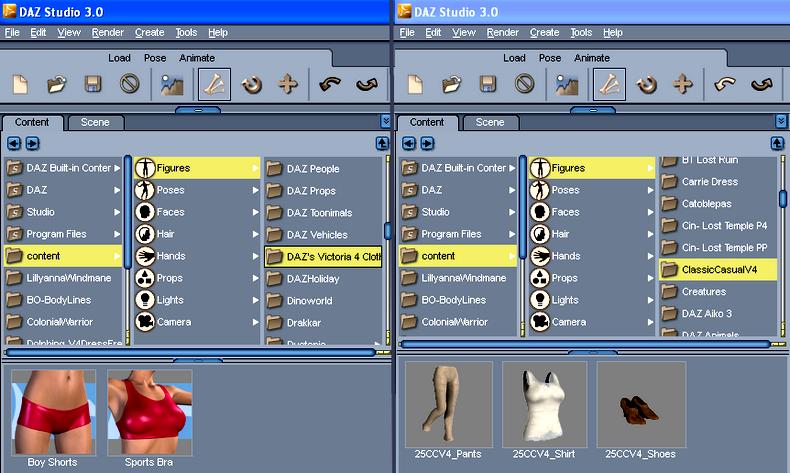Click the Render image icon in right window

click(567, 85)
